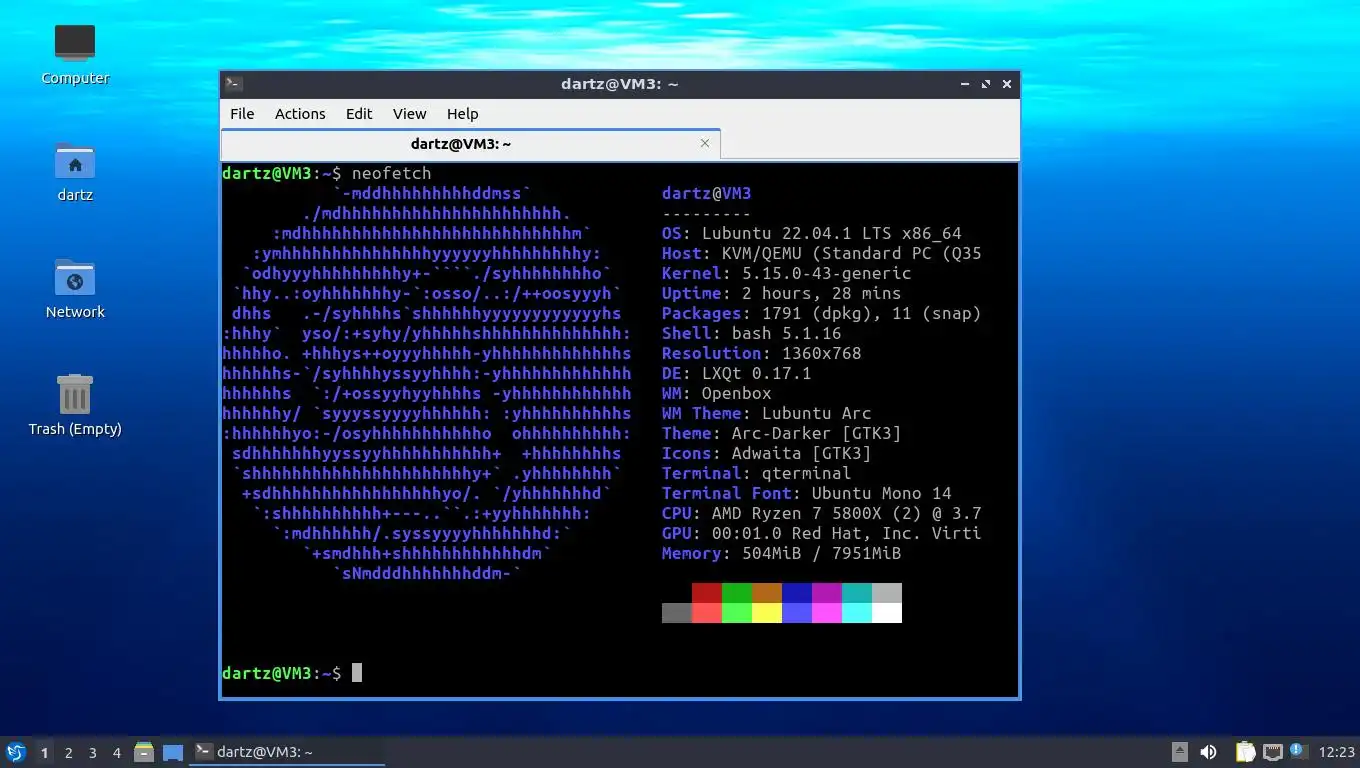Image resolution: width=1360 pixels, height=768 pixels.
Task: Open the Edit menu
Action: click(359, 114)
